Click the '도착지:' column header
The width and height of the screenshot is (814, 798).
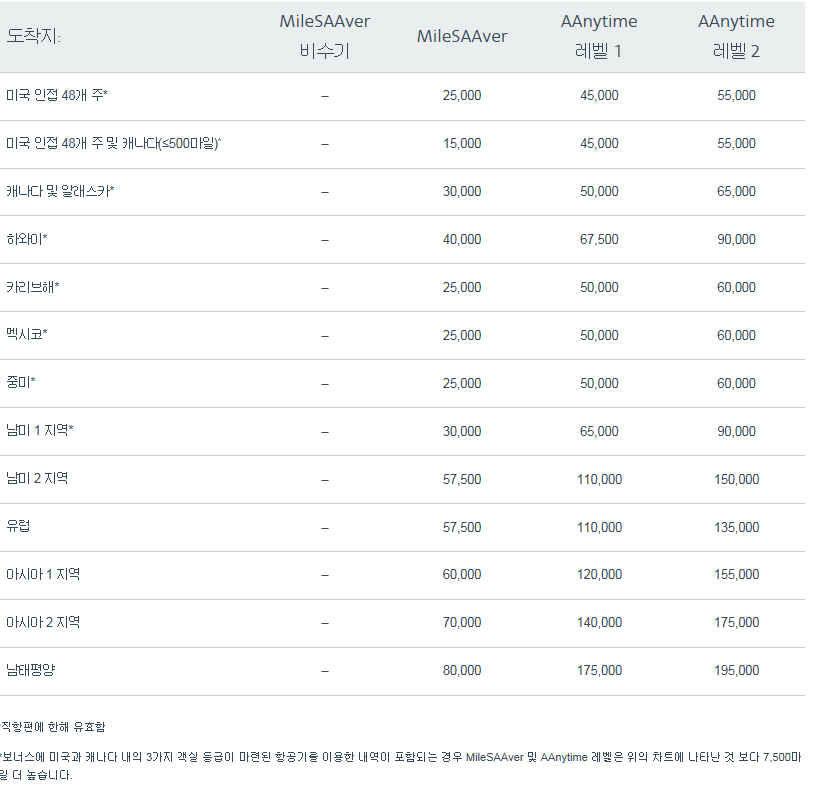(34, 36)
